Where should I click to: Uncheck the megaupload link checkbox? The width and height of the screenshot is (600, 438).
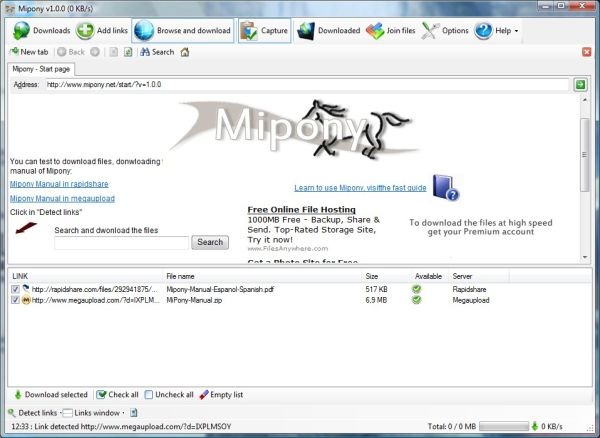(15, 300)
